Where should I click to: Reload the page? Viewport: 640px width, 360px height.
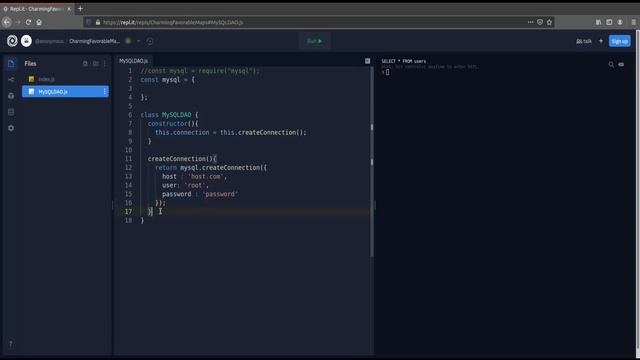(x=28, y=22)
